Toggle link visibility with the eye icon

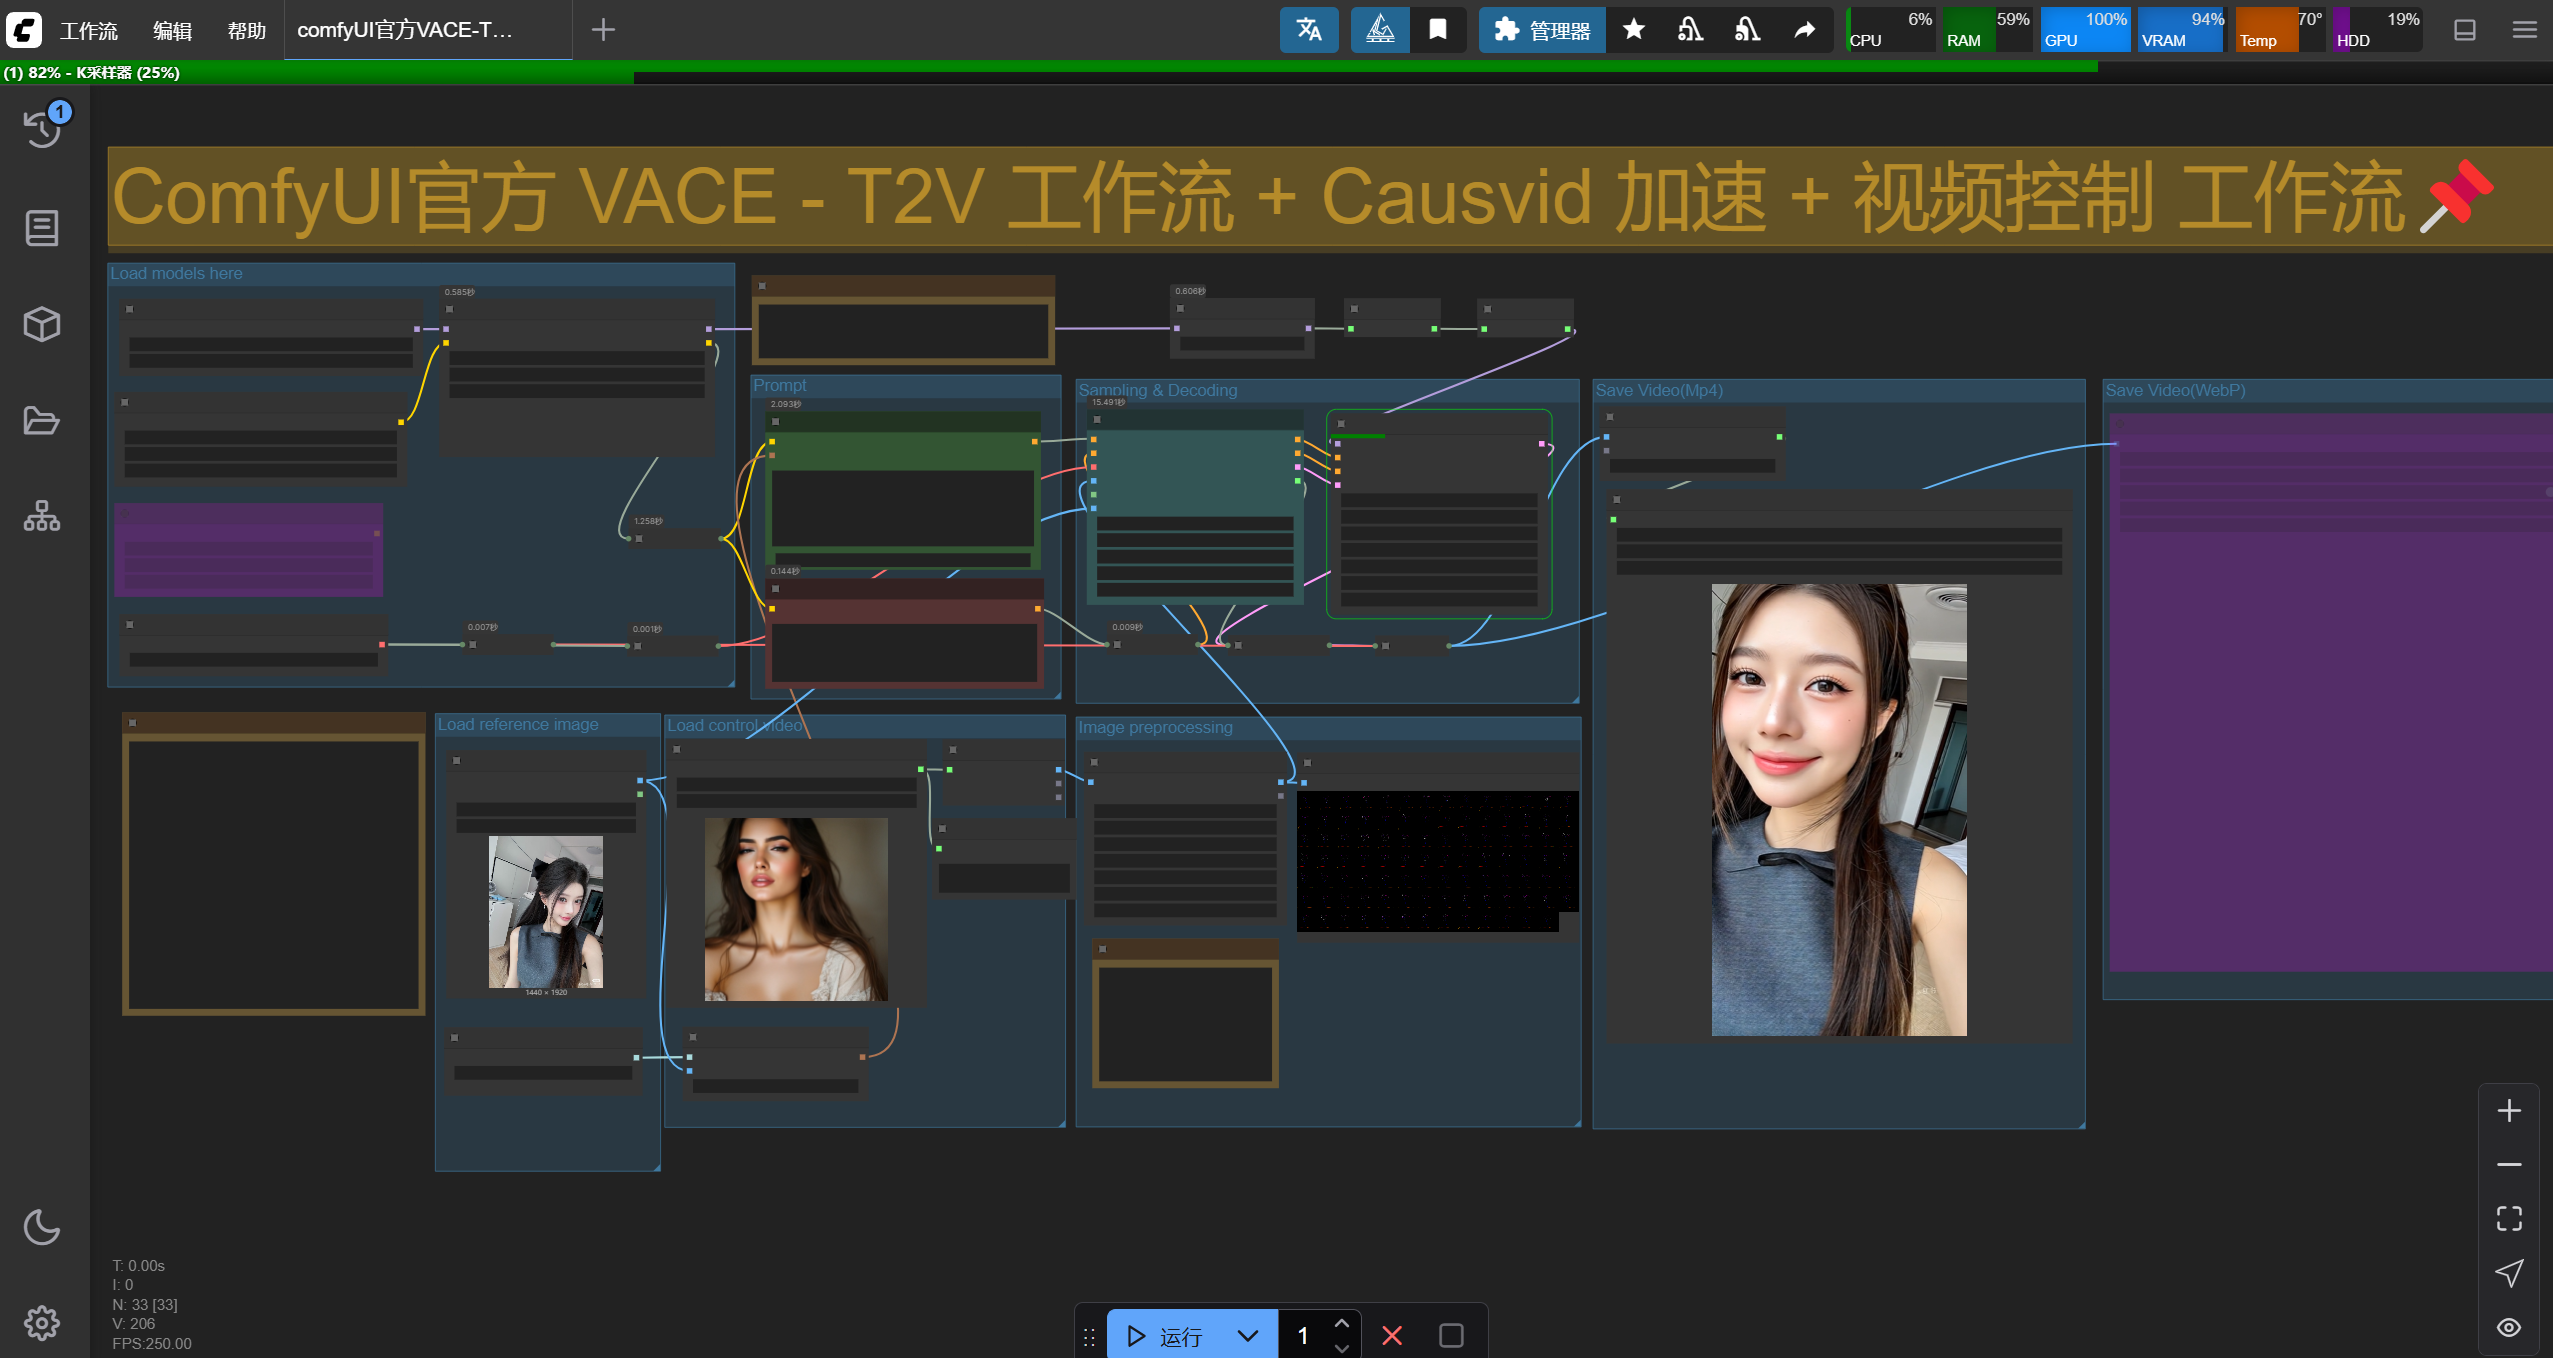coord(2509,1327)
